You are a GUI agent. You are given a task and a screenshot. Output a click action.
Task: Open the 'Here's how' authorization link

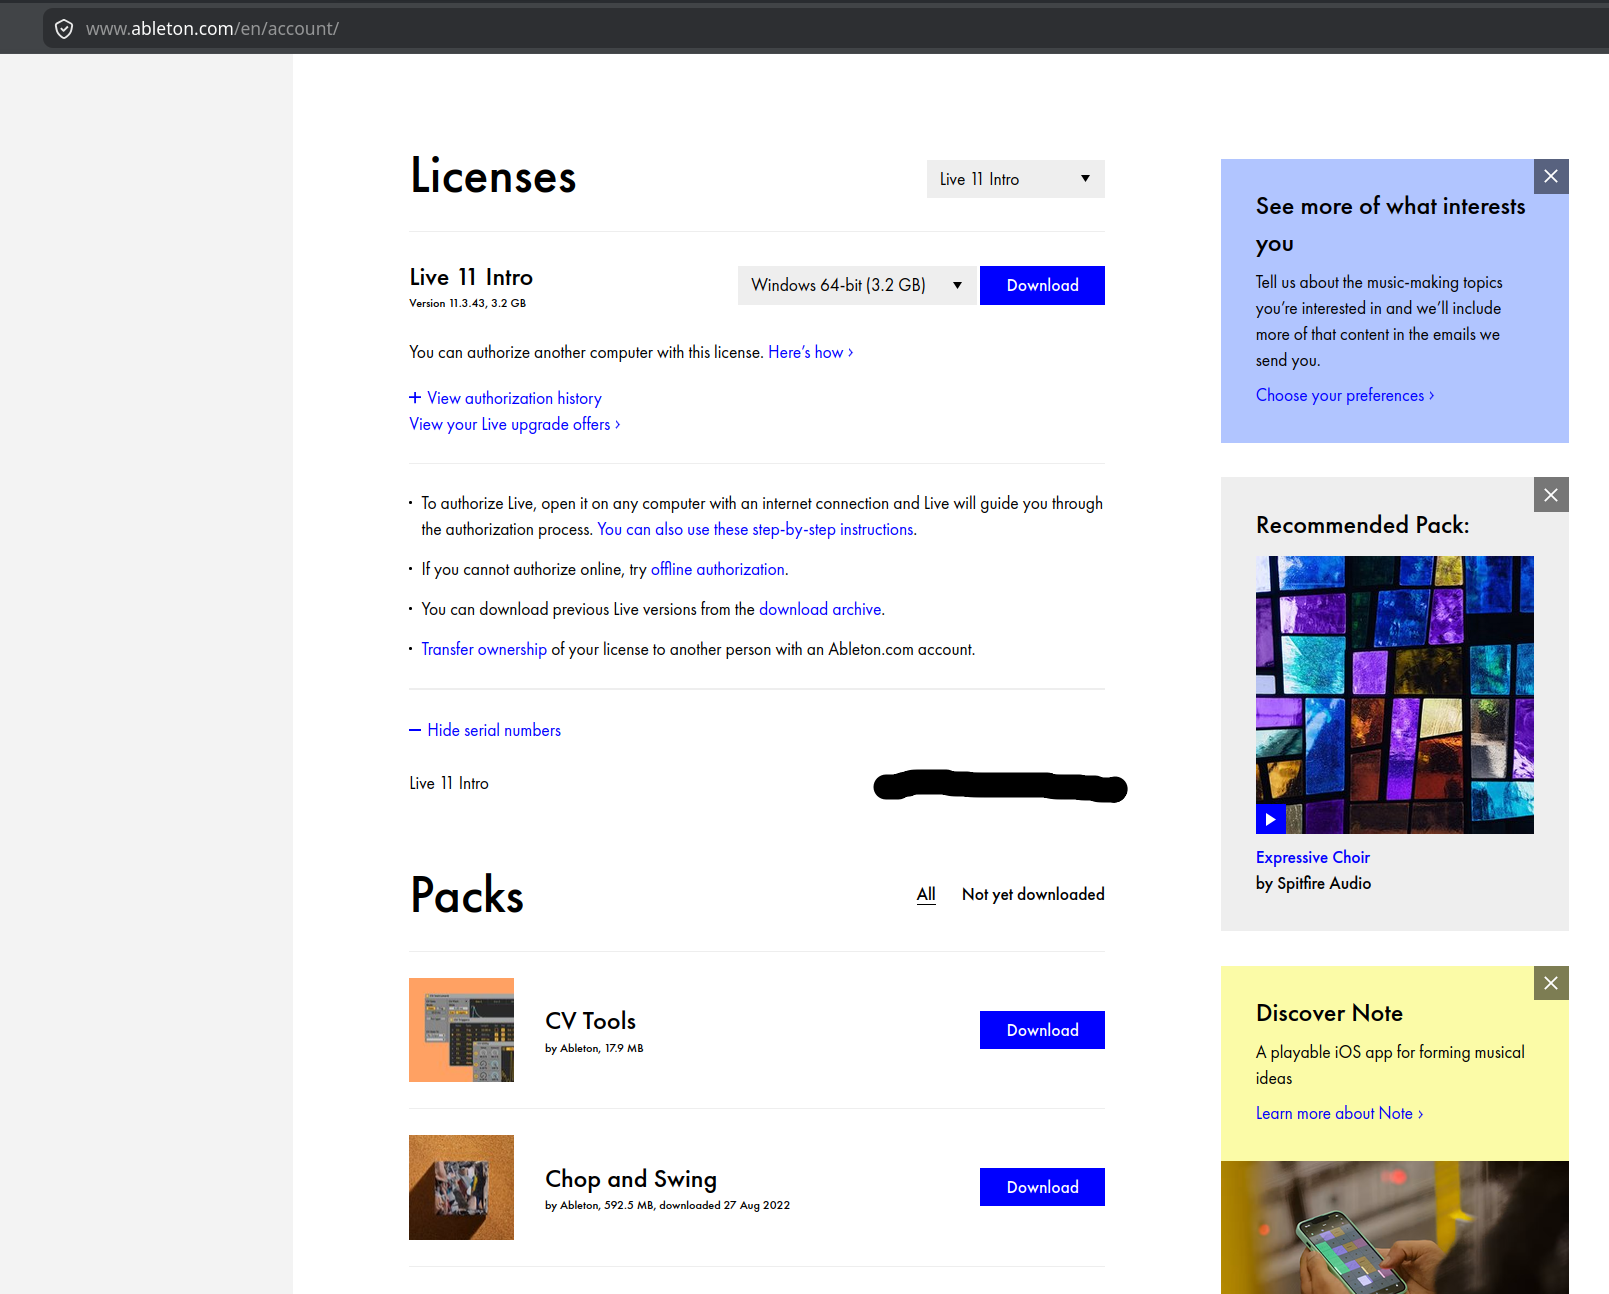tap(810, 352)
